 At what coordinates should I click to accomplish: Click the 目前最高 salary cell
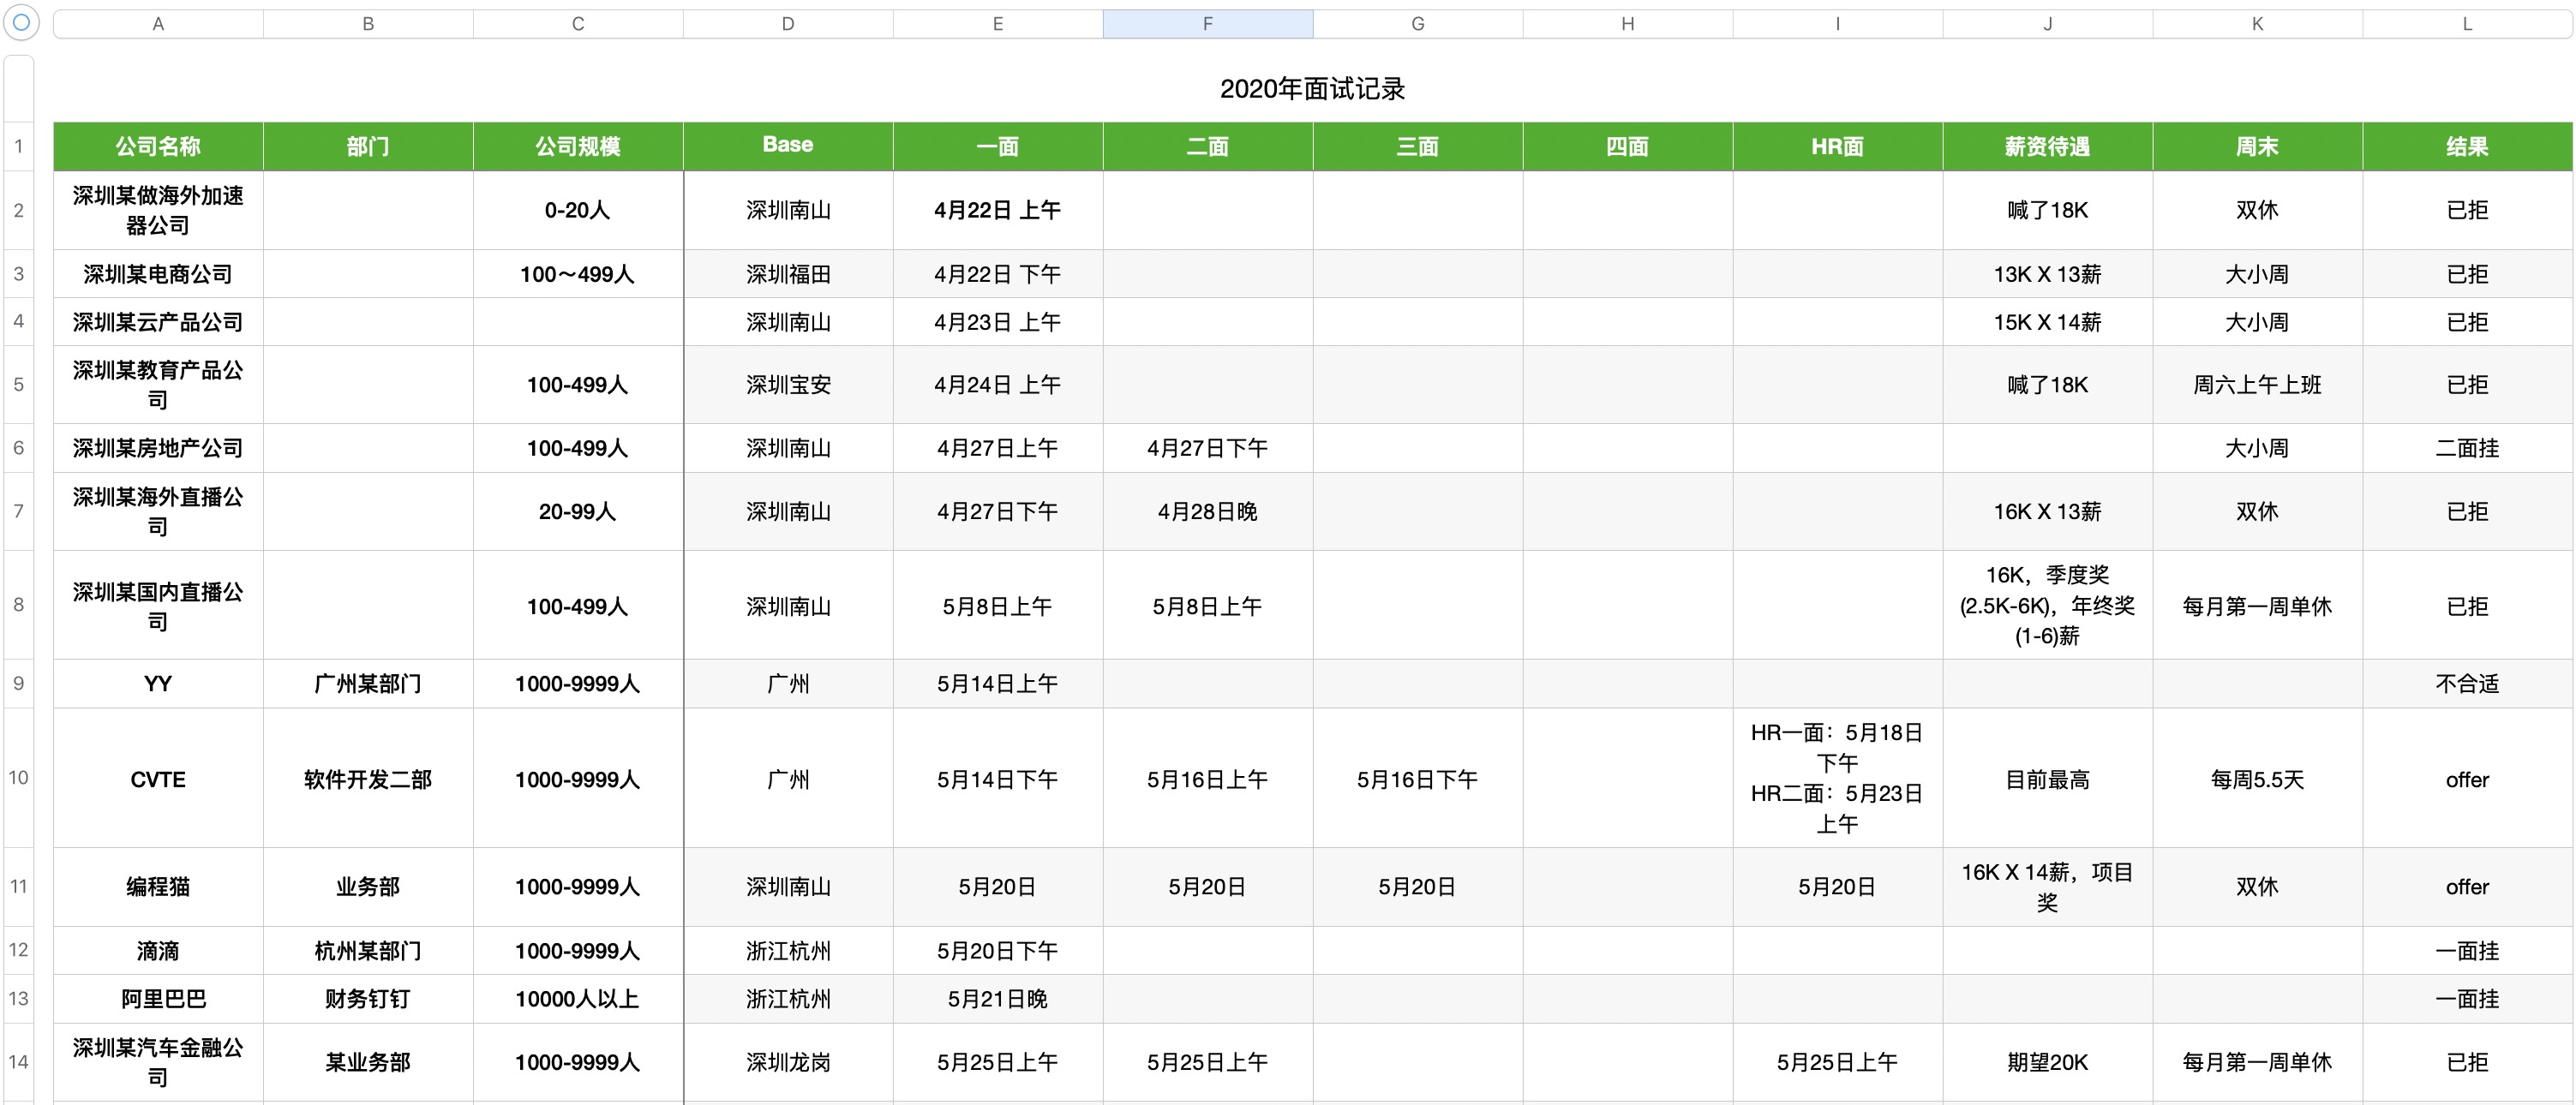coord(2046,779)
